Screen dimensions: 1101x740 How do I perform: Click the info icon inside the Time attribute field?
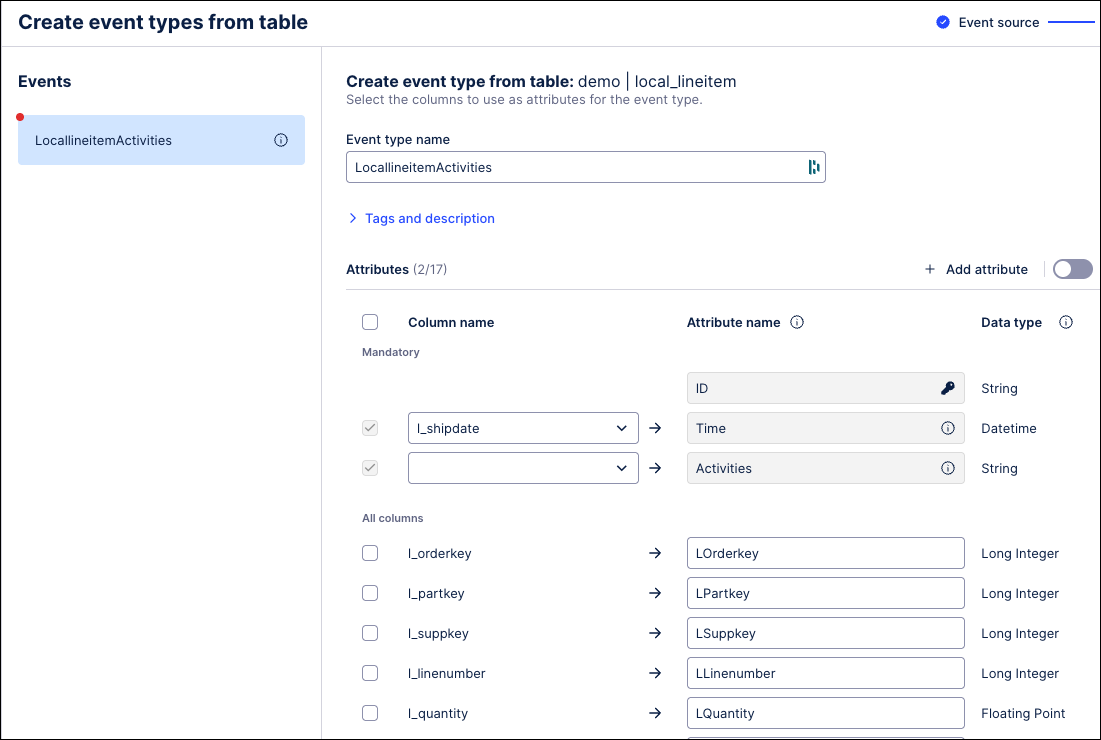(947, 428)
